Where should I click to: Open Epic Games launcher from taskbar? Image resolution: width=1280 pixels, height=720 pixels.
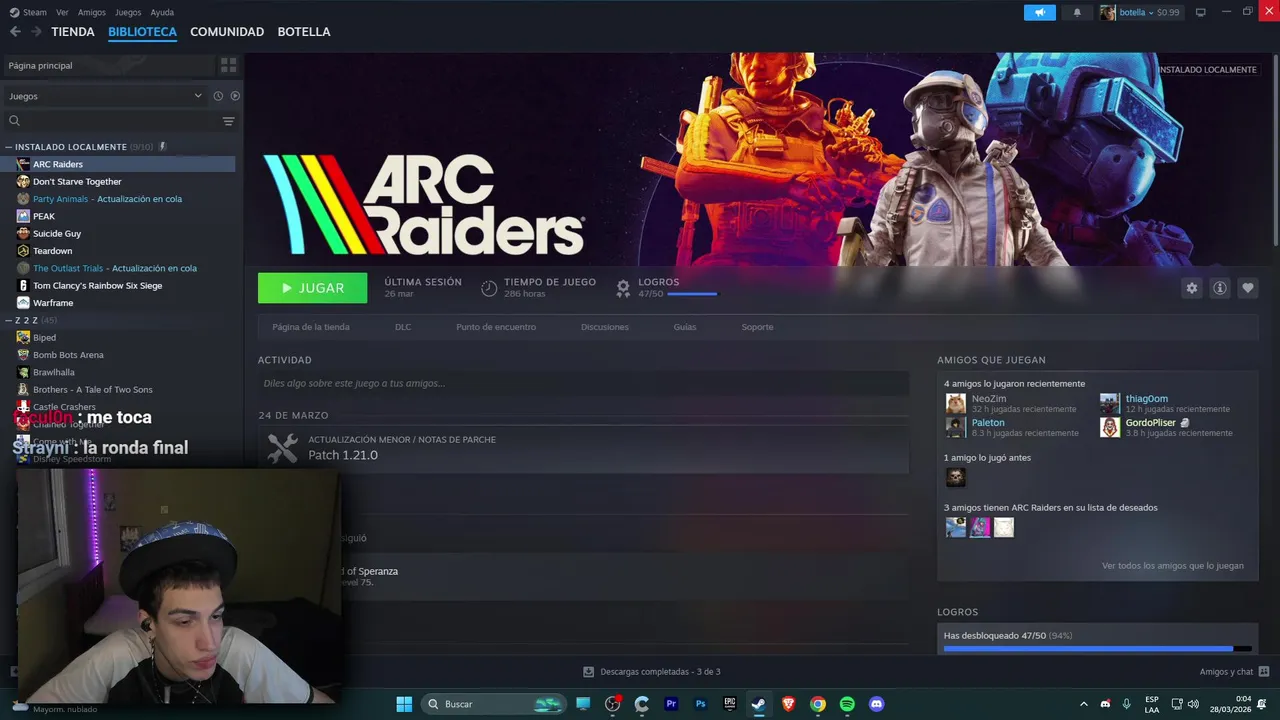pyautogui.click(x=730, y=704)
